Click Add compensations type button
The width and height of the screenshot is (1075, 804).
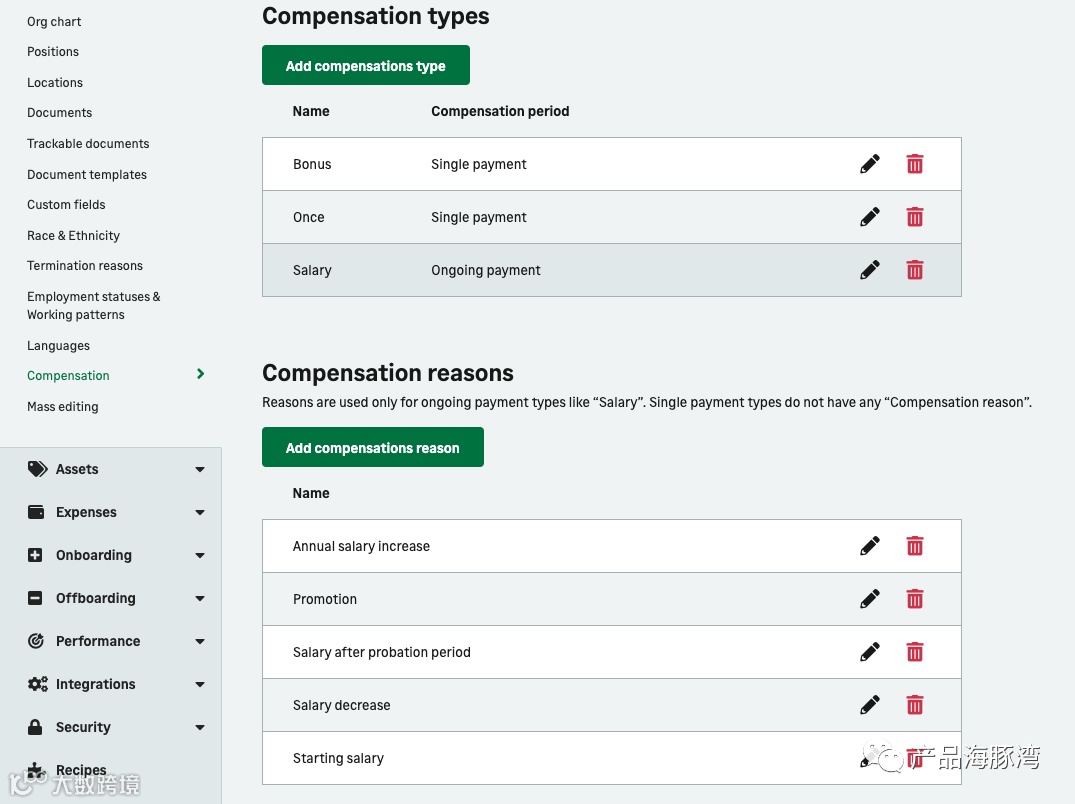point(365,66)
